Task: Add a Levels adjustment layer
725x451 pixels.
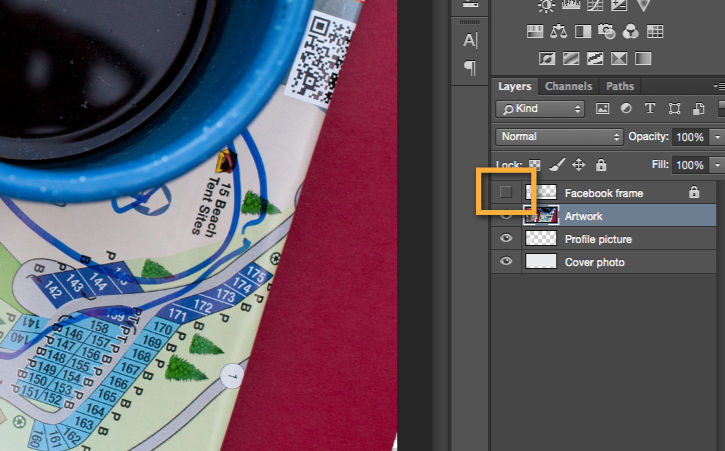Action: click(x=571, y=5)
